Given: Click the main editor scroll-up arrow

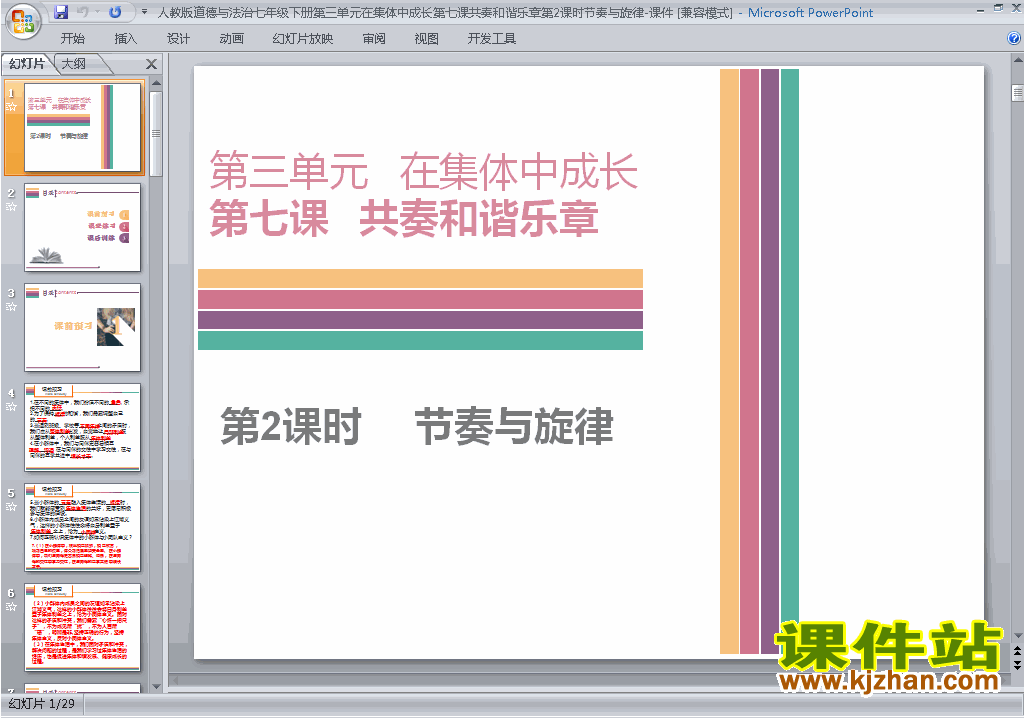Looking at the screenshot, I should click(1017, 59).
